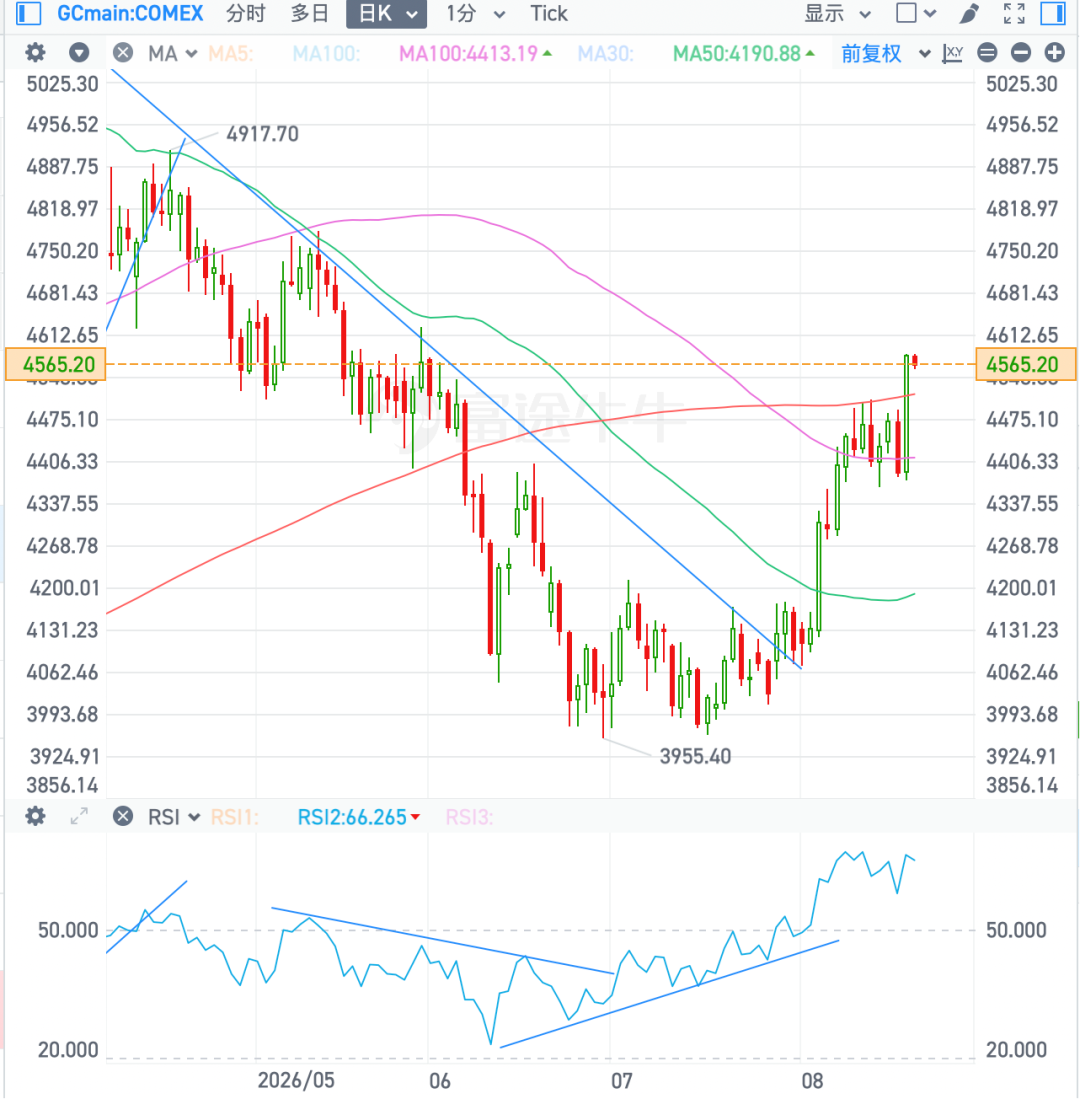The width and height of the screenshot is (1080, 1099).
Task: Toggle the MA30 line visibility
Action: coord(606,53)
